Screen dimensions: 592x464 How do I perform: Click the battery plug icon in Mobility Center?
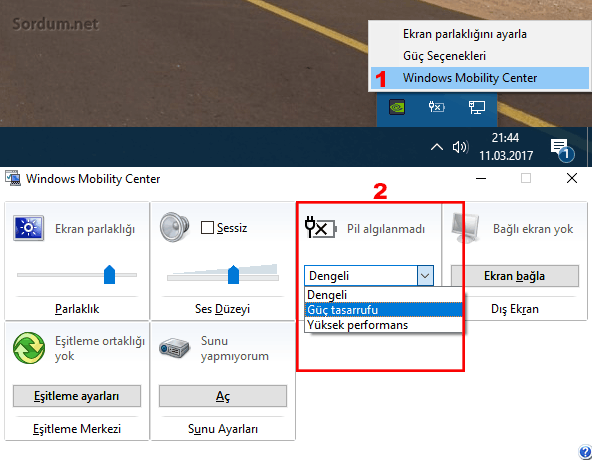tap(321, 227)
